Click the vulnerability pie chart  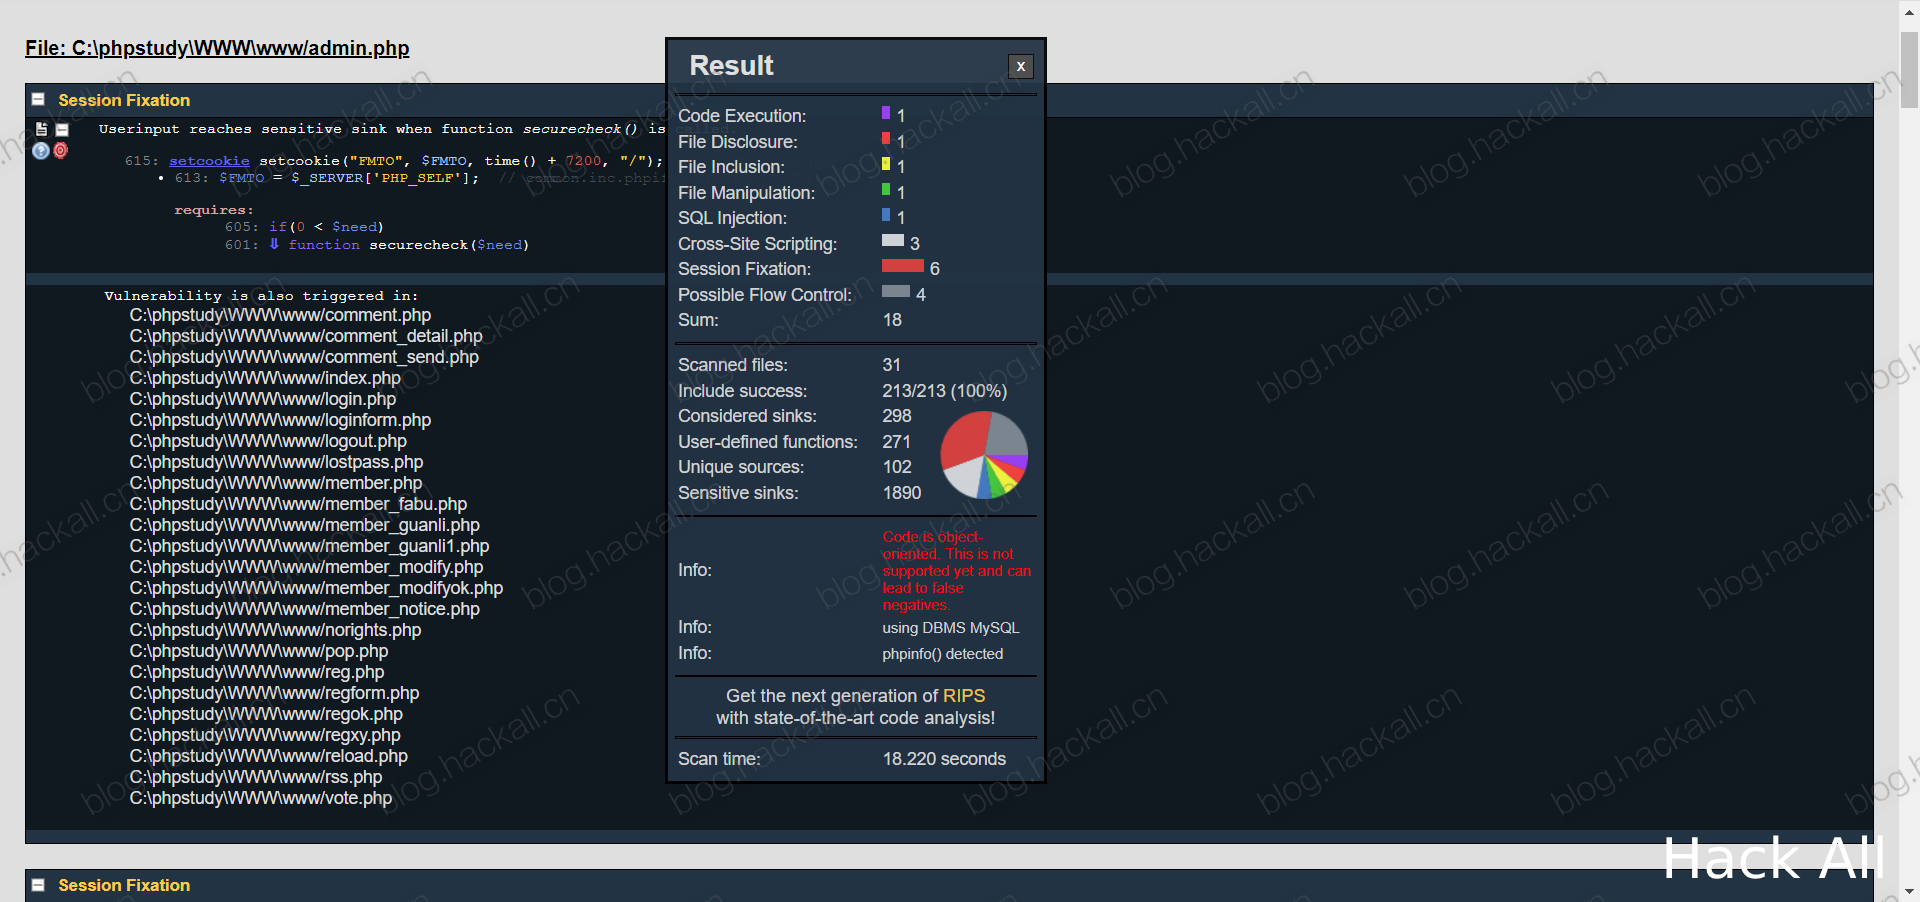click(984, 455)
